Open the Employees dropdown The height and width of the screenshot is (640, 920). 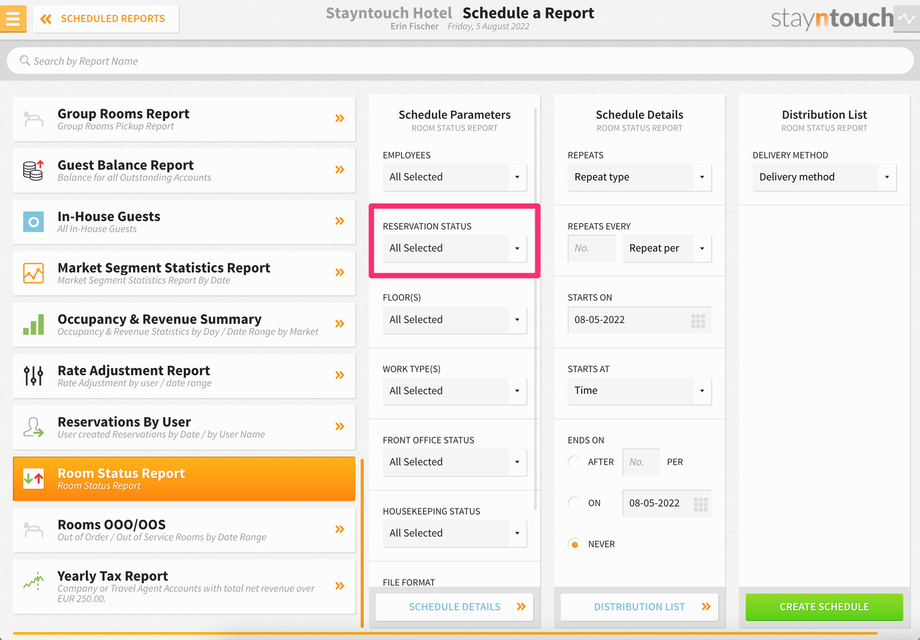click(455, 177)
